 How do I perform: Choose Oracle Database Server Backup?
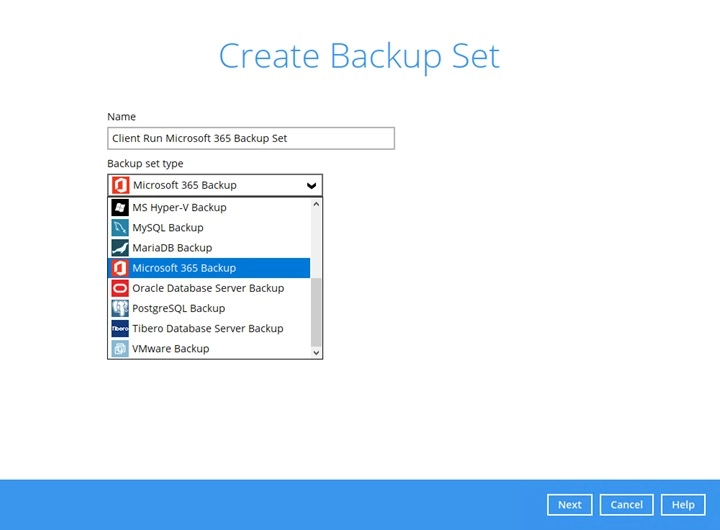tap(209, 288)
